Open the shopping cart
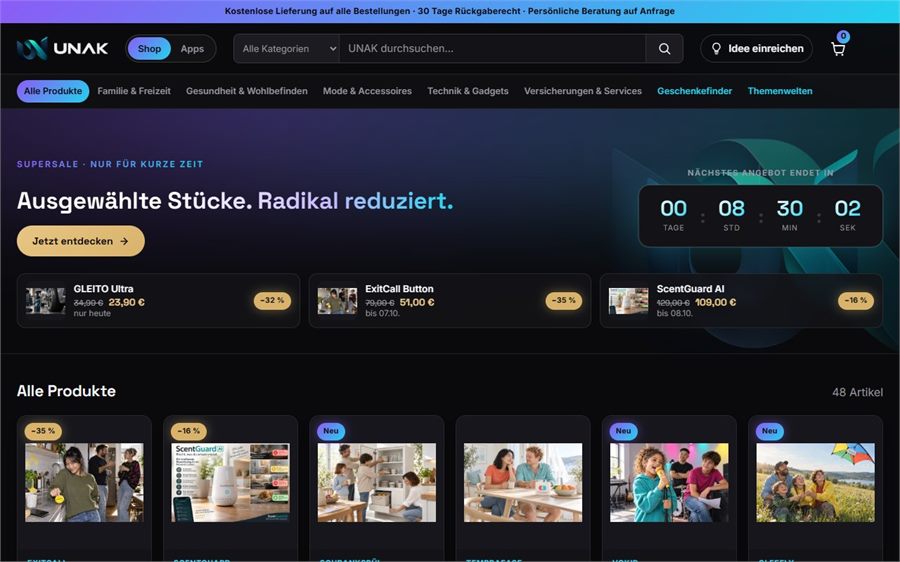 (x=838, y=49)
